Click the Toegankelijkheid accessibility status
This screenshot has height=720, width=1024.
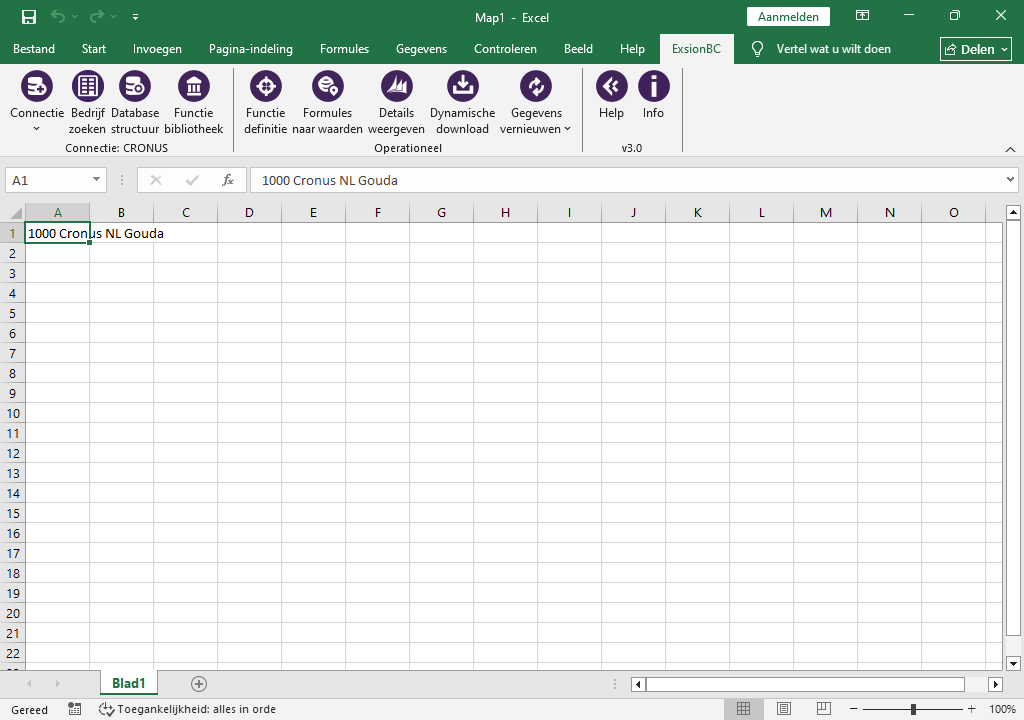pos(187,710)
